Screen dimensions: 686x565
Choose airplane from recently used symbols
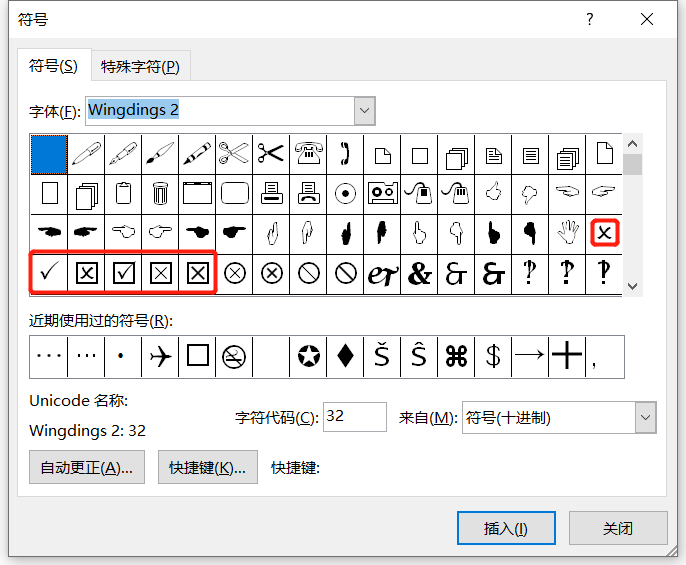160,357
